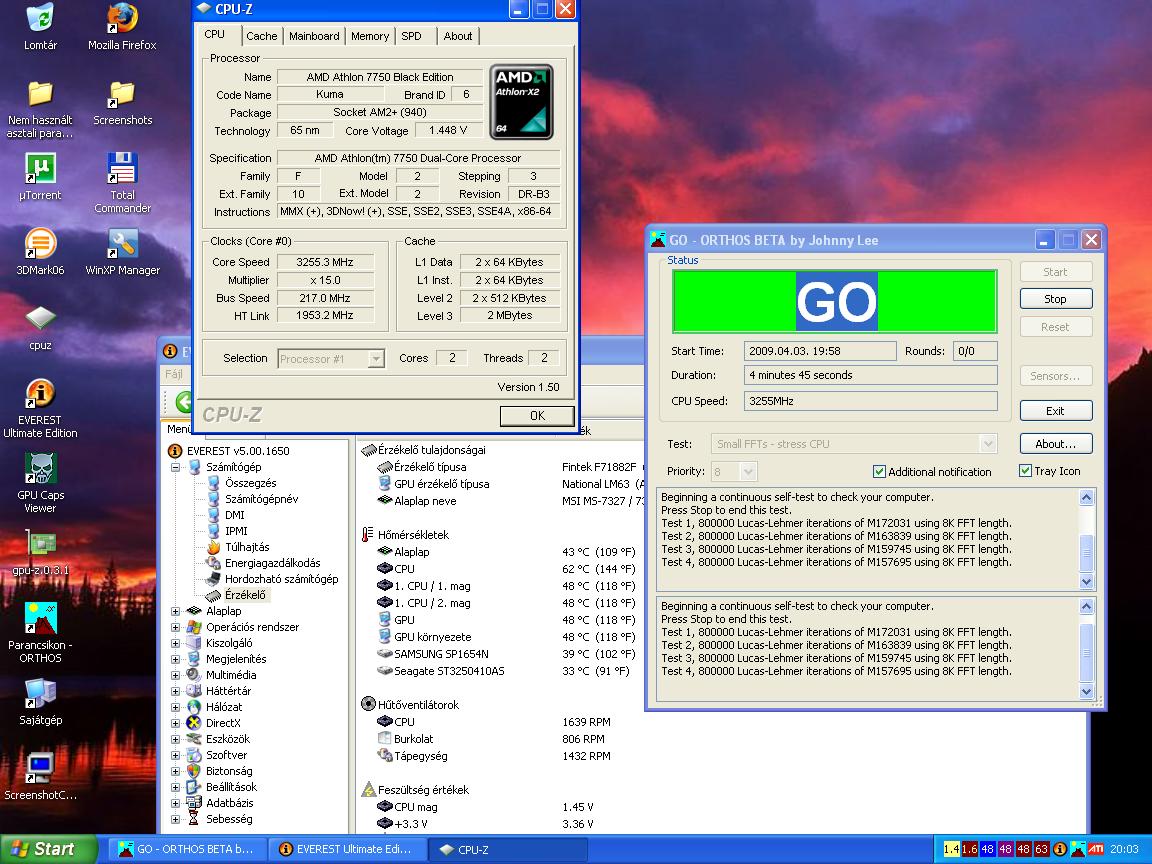Open the Fájl menu in EVEREST
Image resolution: width=1152 pixels, height=864 pixels.
click(x=174, y=374)
